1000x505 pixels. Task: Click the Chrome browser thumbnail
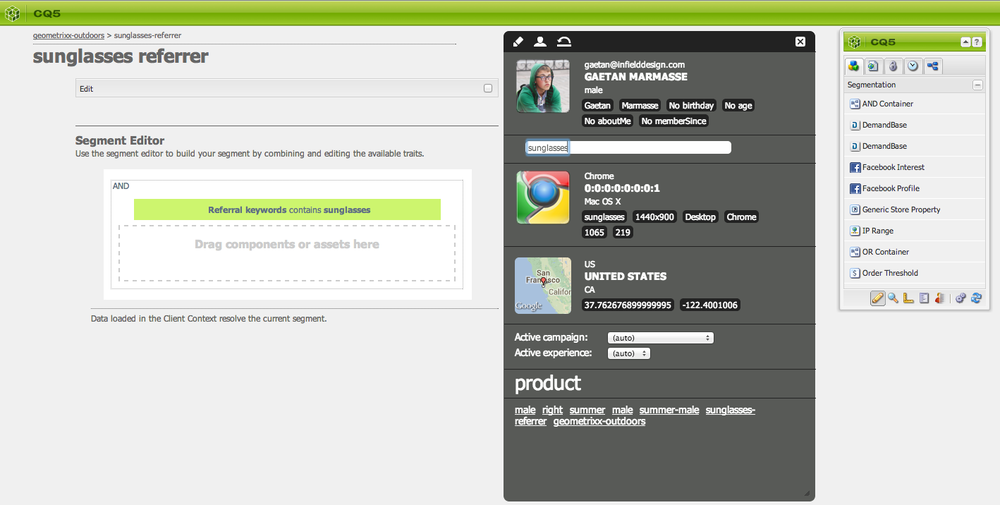[543, 197]
